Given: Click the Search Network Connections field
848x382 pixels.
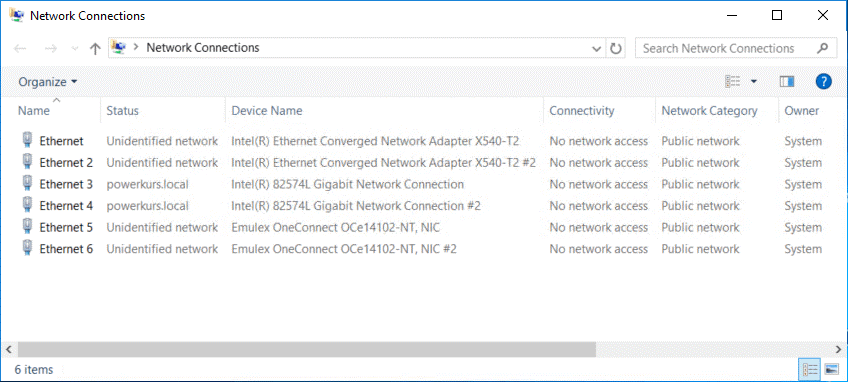Looking at the screenshot, I should (x=726, y=48).
